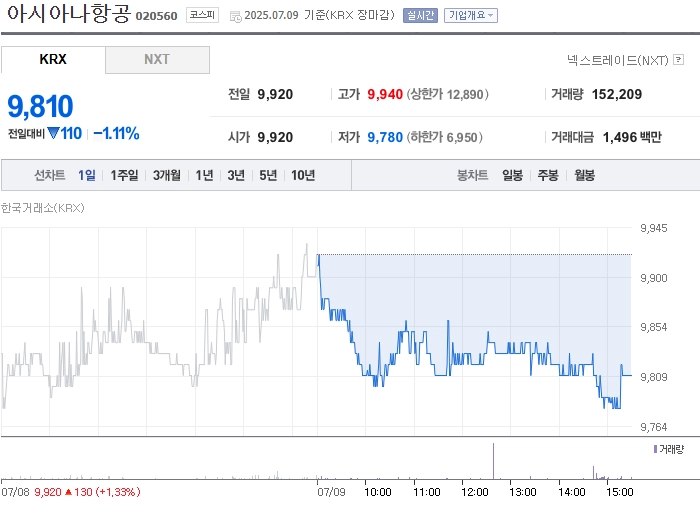The height and width of the screenshot is (515, 700).
Task: Open the 기업개요 dropdown
Action: point(471,15)
